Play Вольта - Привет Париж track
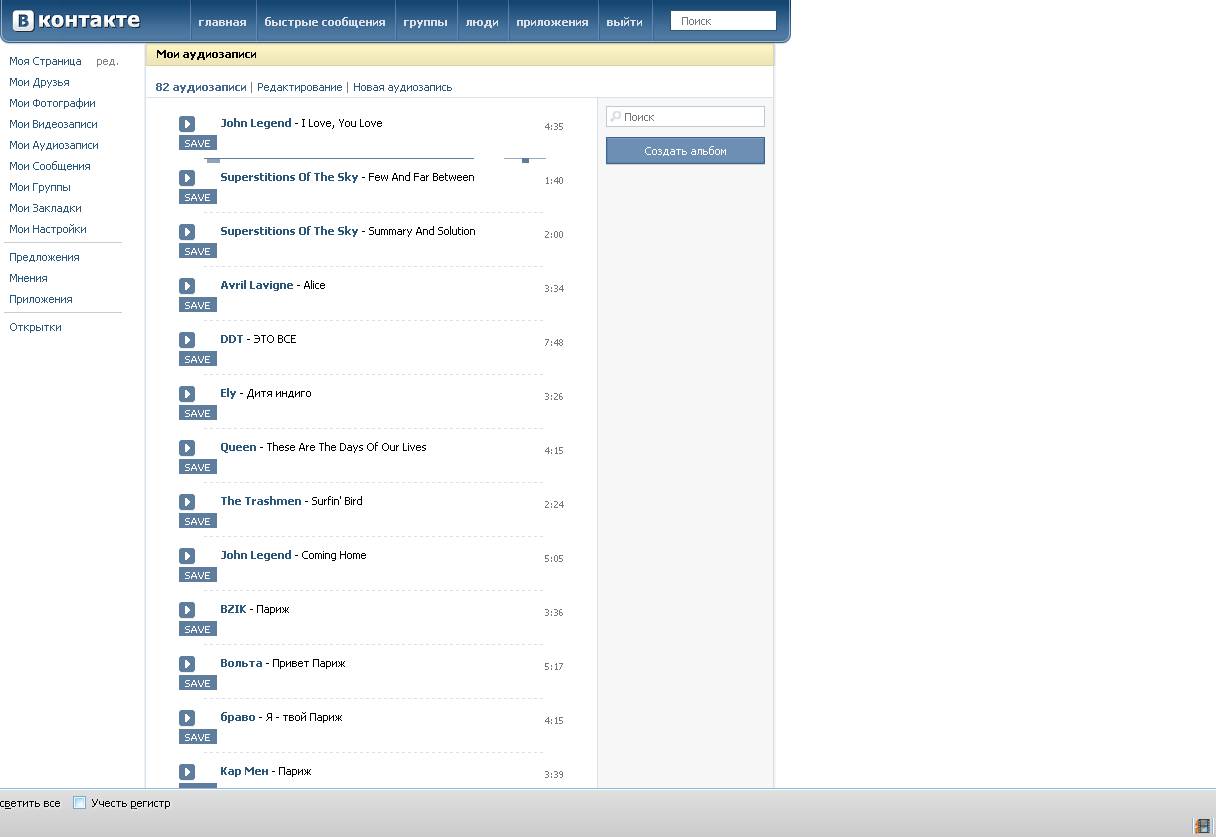 pos(187,664)
